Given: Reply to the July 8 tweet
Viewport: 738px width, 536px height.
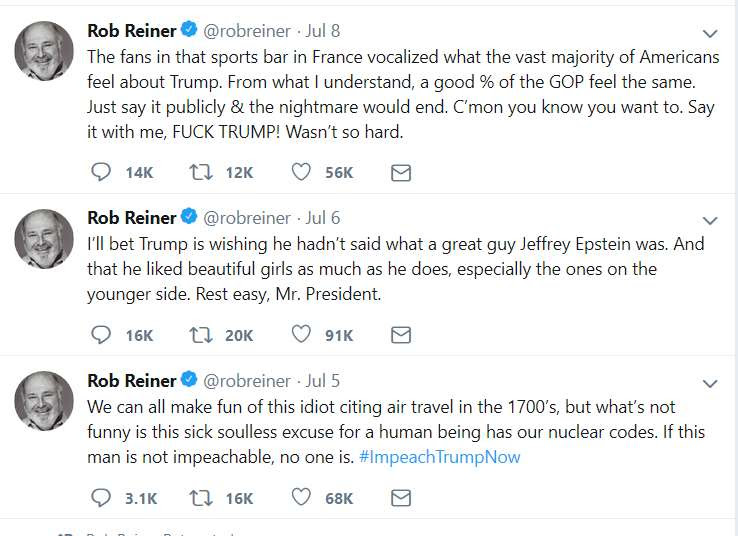Looking at the screenshot, I should coord(100,172).
